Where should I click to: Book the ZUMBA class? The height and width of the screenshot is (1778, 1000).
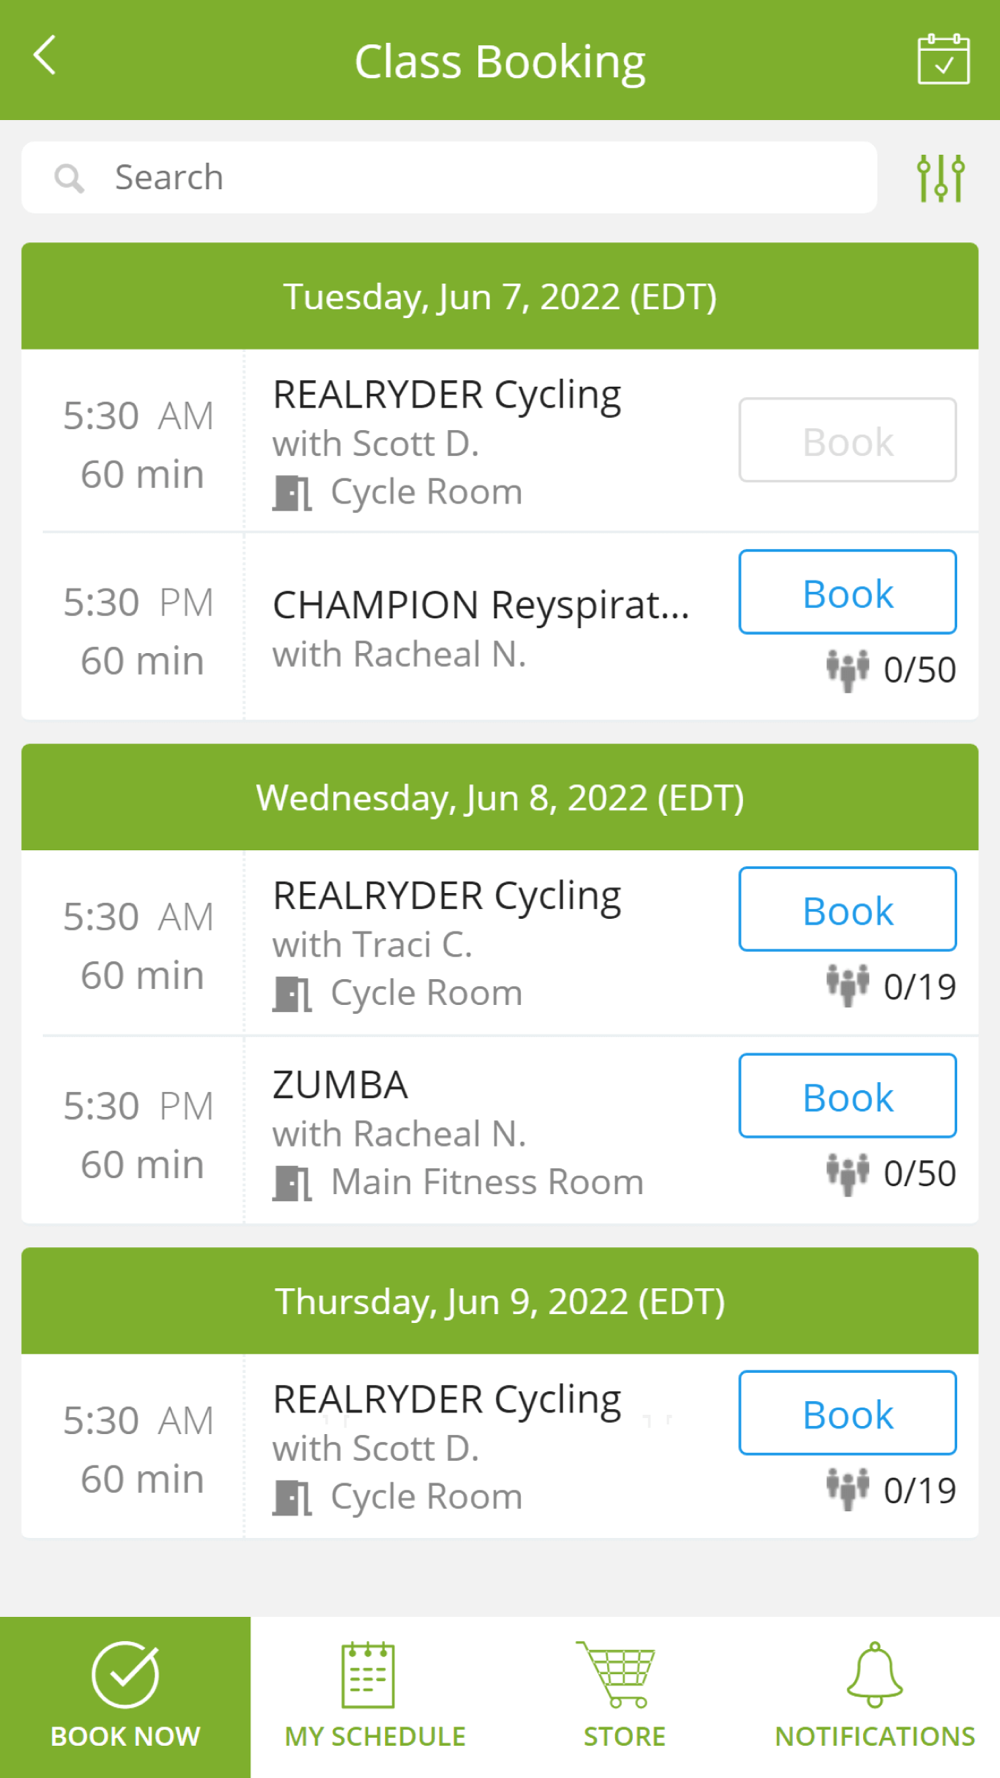coord(847,1096)
